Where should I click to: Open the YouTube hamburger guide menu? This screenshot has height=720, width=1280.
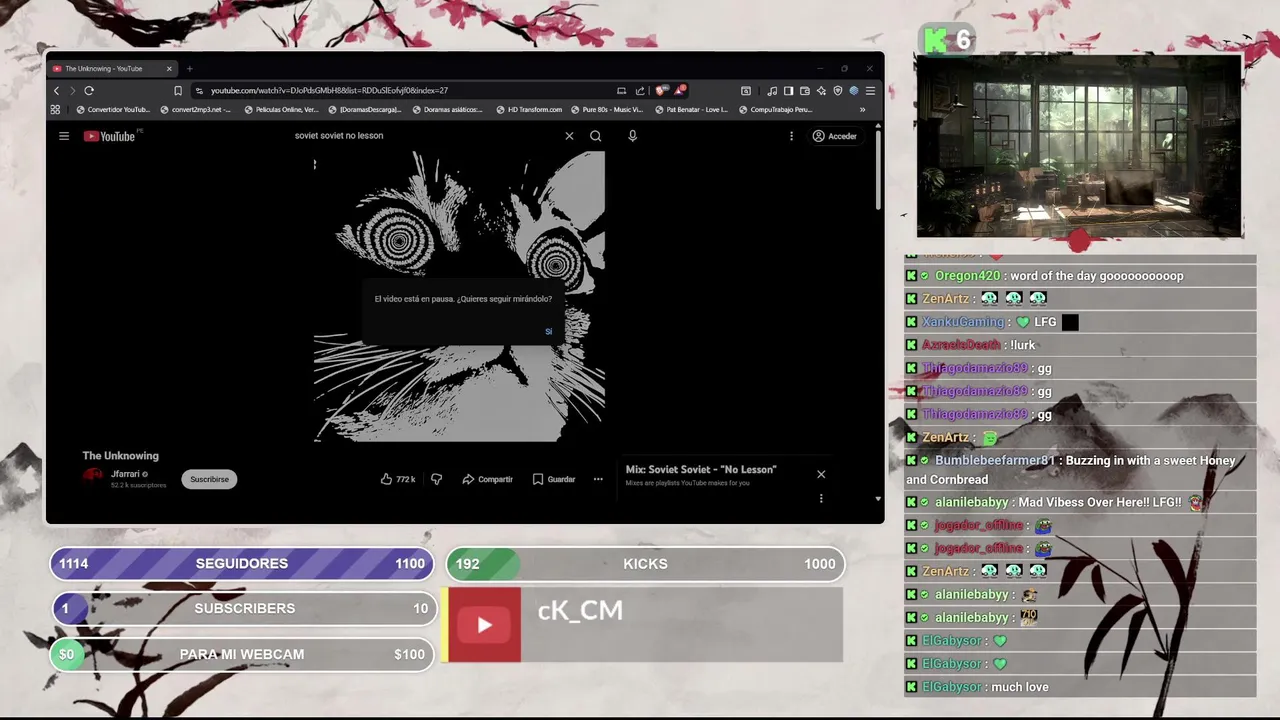(64, 136)
